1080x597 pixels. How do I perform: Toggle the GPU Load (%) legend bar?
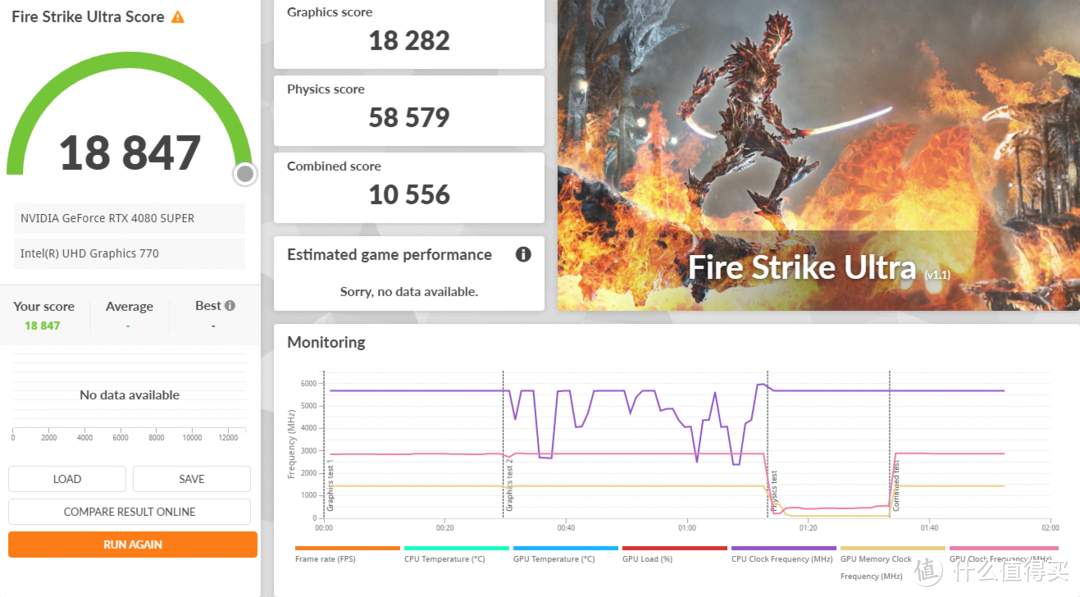(x=674, y=548)
